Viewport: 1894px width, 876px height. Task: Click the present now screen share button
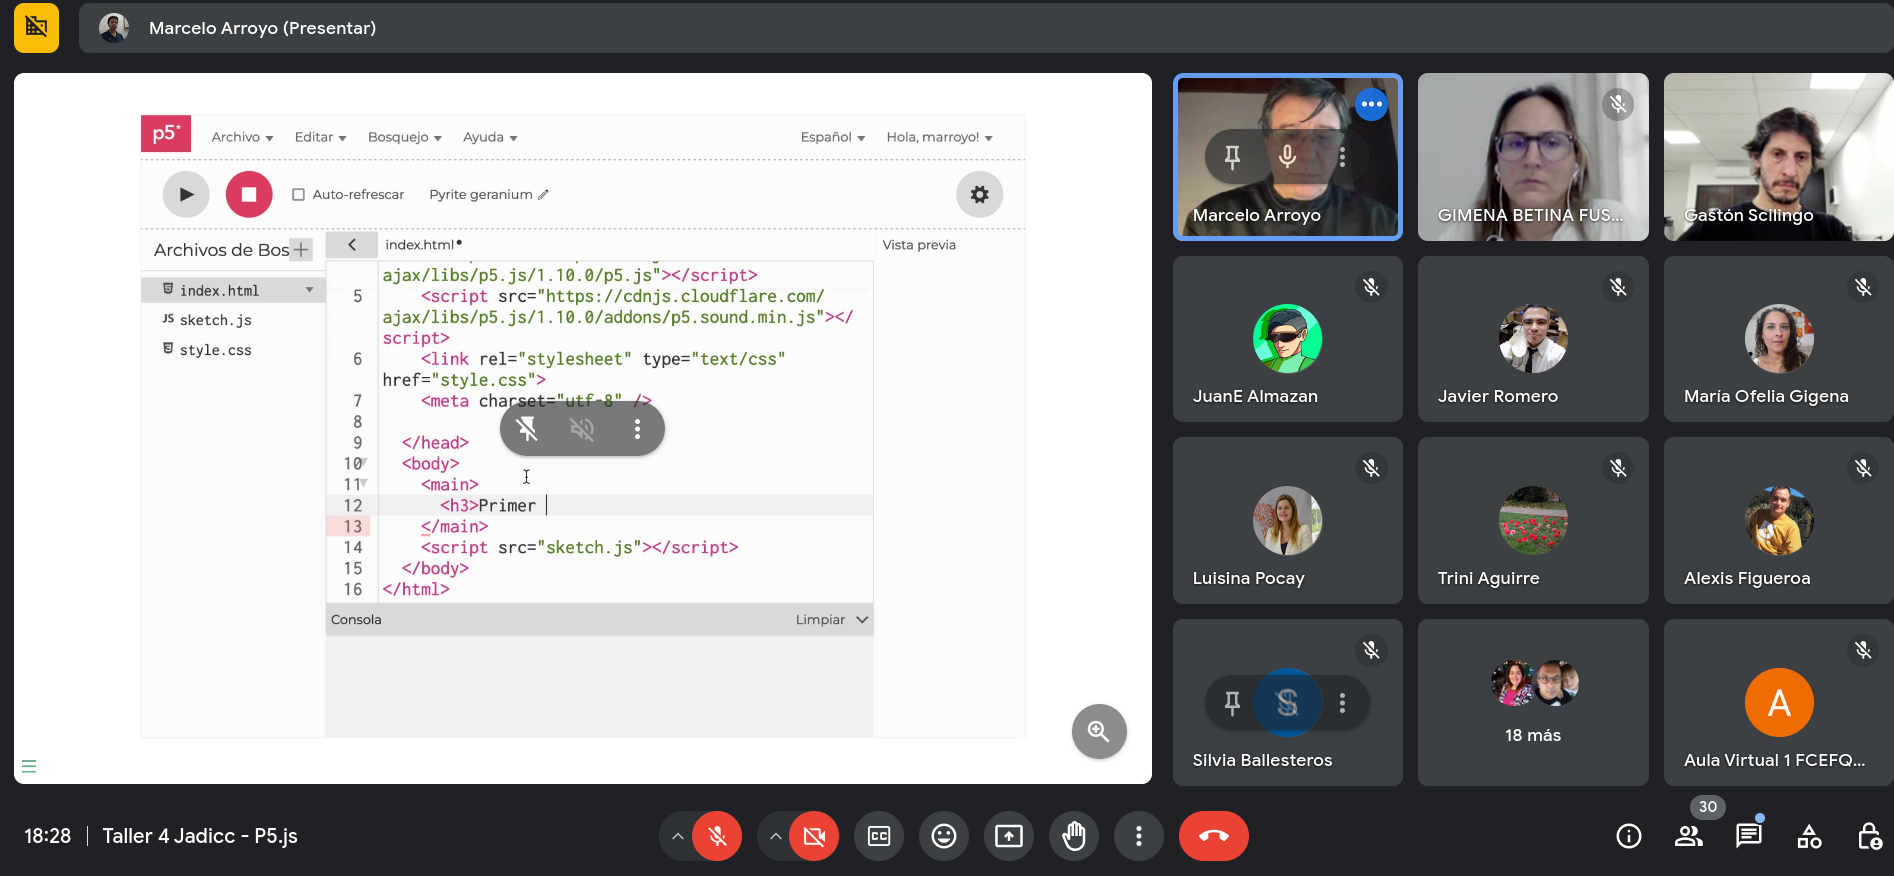1009,836
